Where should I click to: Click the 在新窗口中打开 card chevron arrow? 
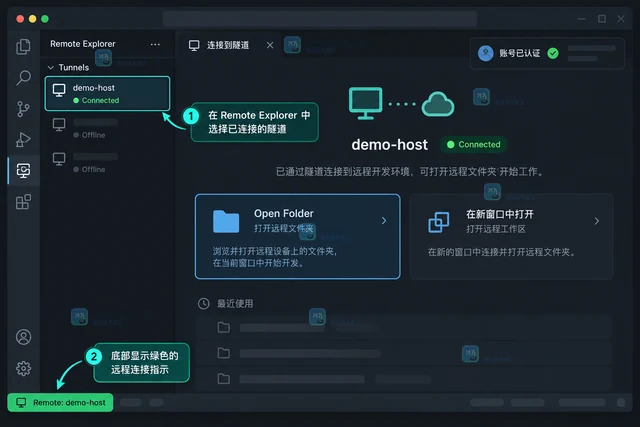coord(597,221)
